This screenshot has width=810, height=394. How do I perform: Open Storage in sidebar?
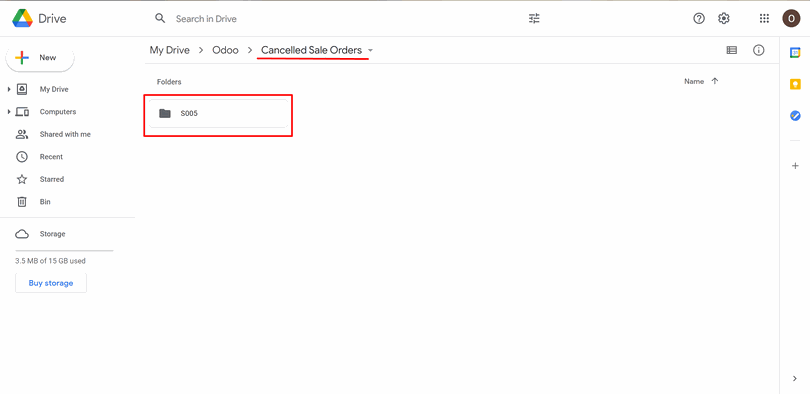[x=52, y=234]
